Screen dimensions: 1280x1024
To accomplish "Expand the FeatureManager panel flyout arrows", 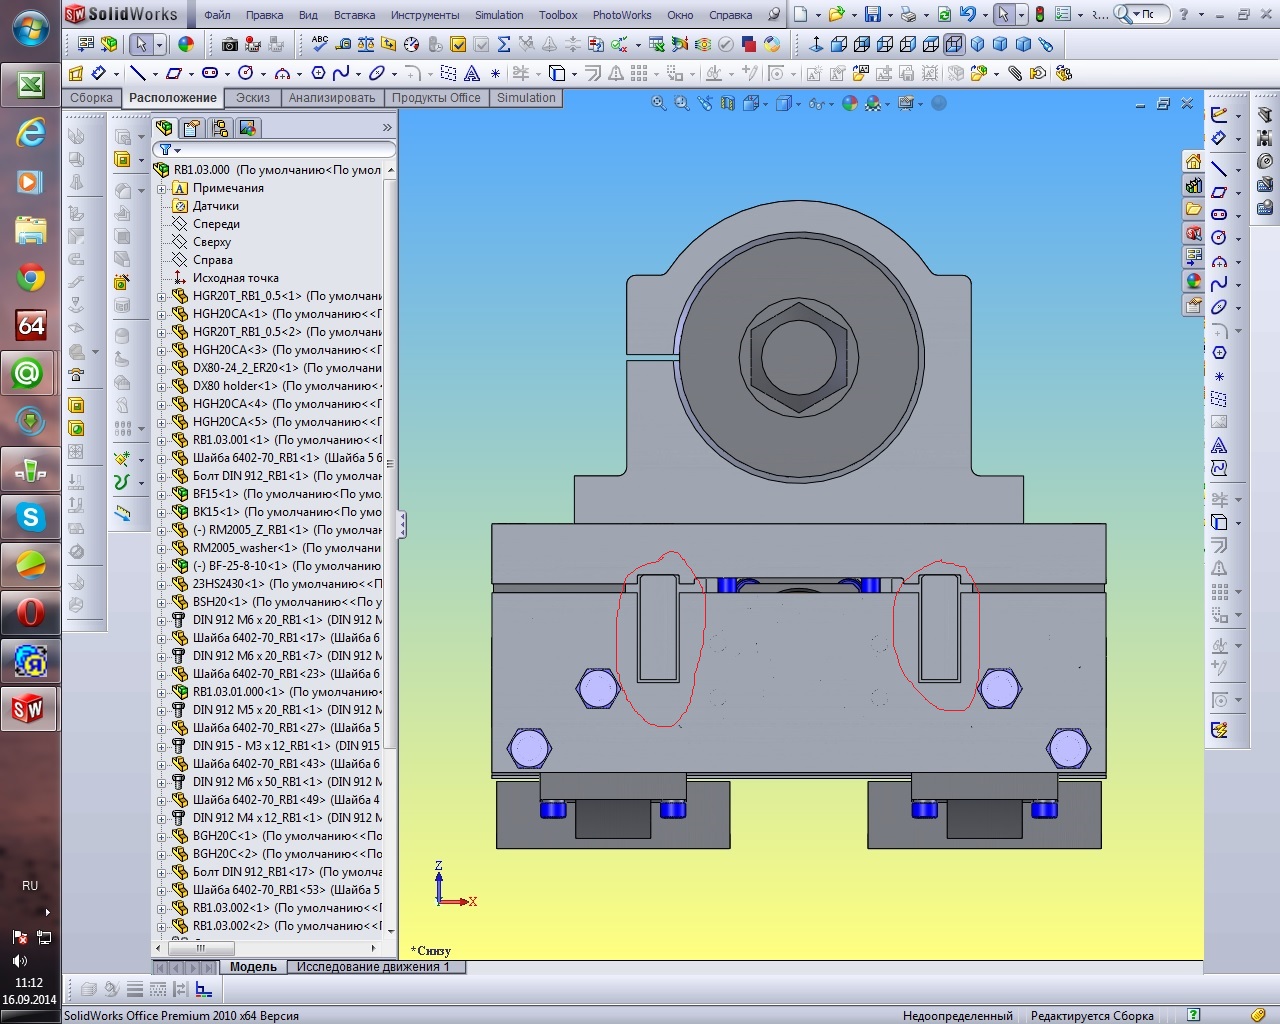I will tap(387, 128).
